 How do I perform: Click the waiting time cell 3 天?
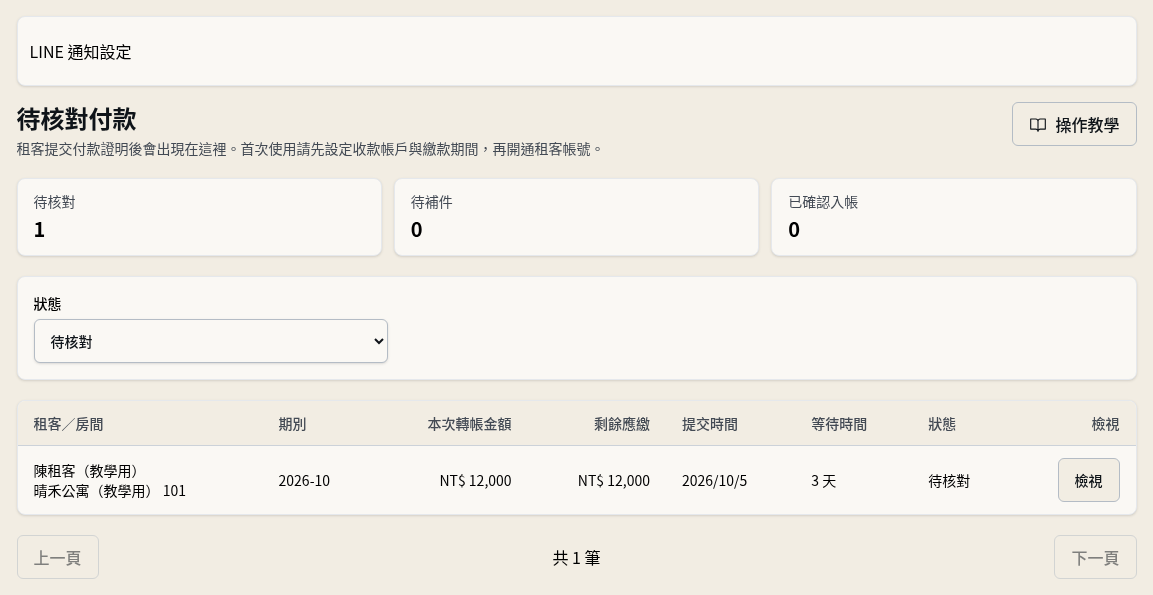click(x=824, y=481)
